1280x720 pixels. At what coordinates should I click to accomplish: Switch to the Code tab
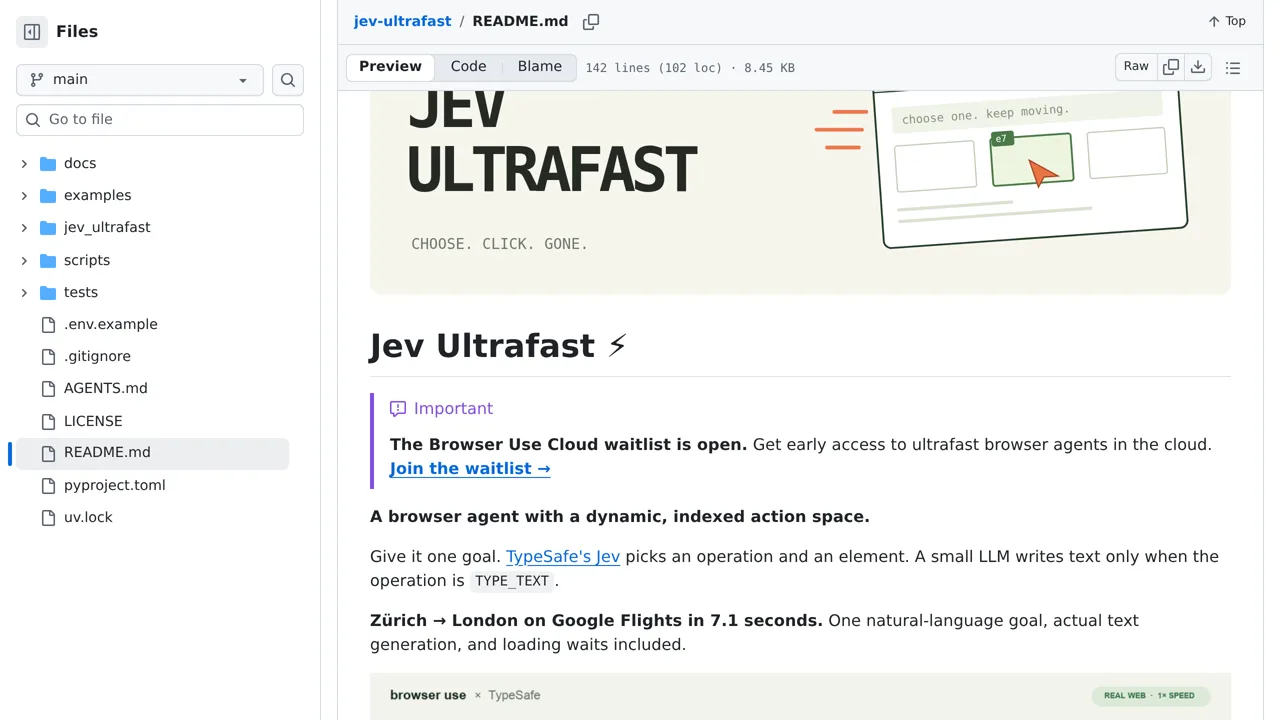[x=468, y=67]
